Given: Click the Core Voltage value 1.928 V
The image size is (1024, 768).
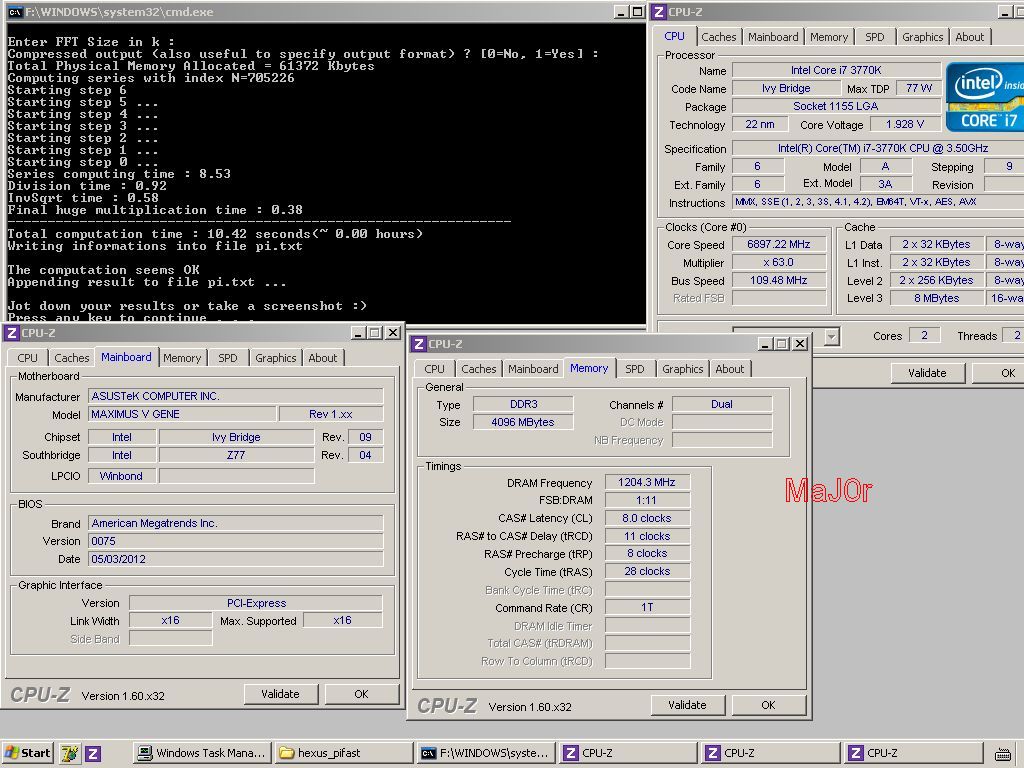Looking at the screenshot, I should click(x=904, y=124).
